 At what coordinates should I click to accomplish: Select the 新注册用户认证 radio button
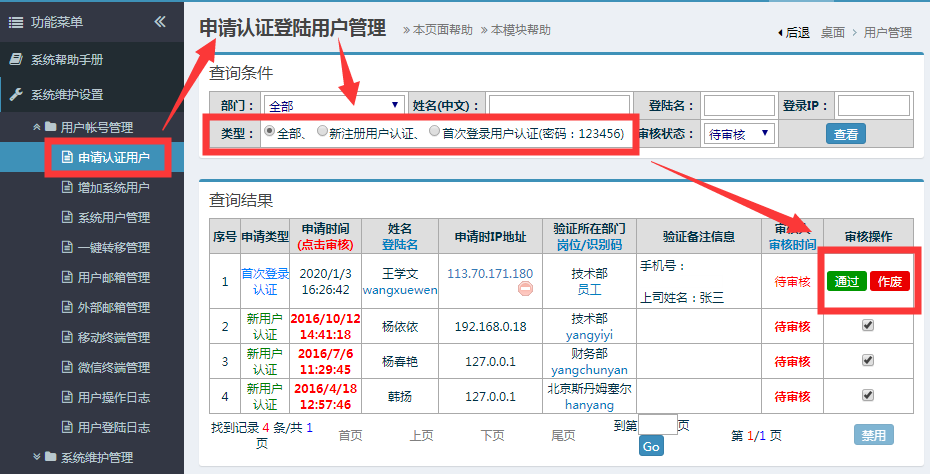[x=322, y=131]
